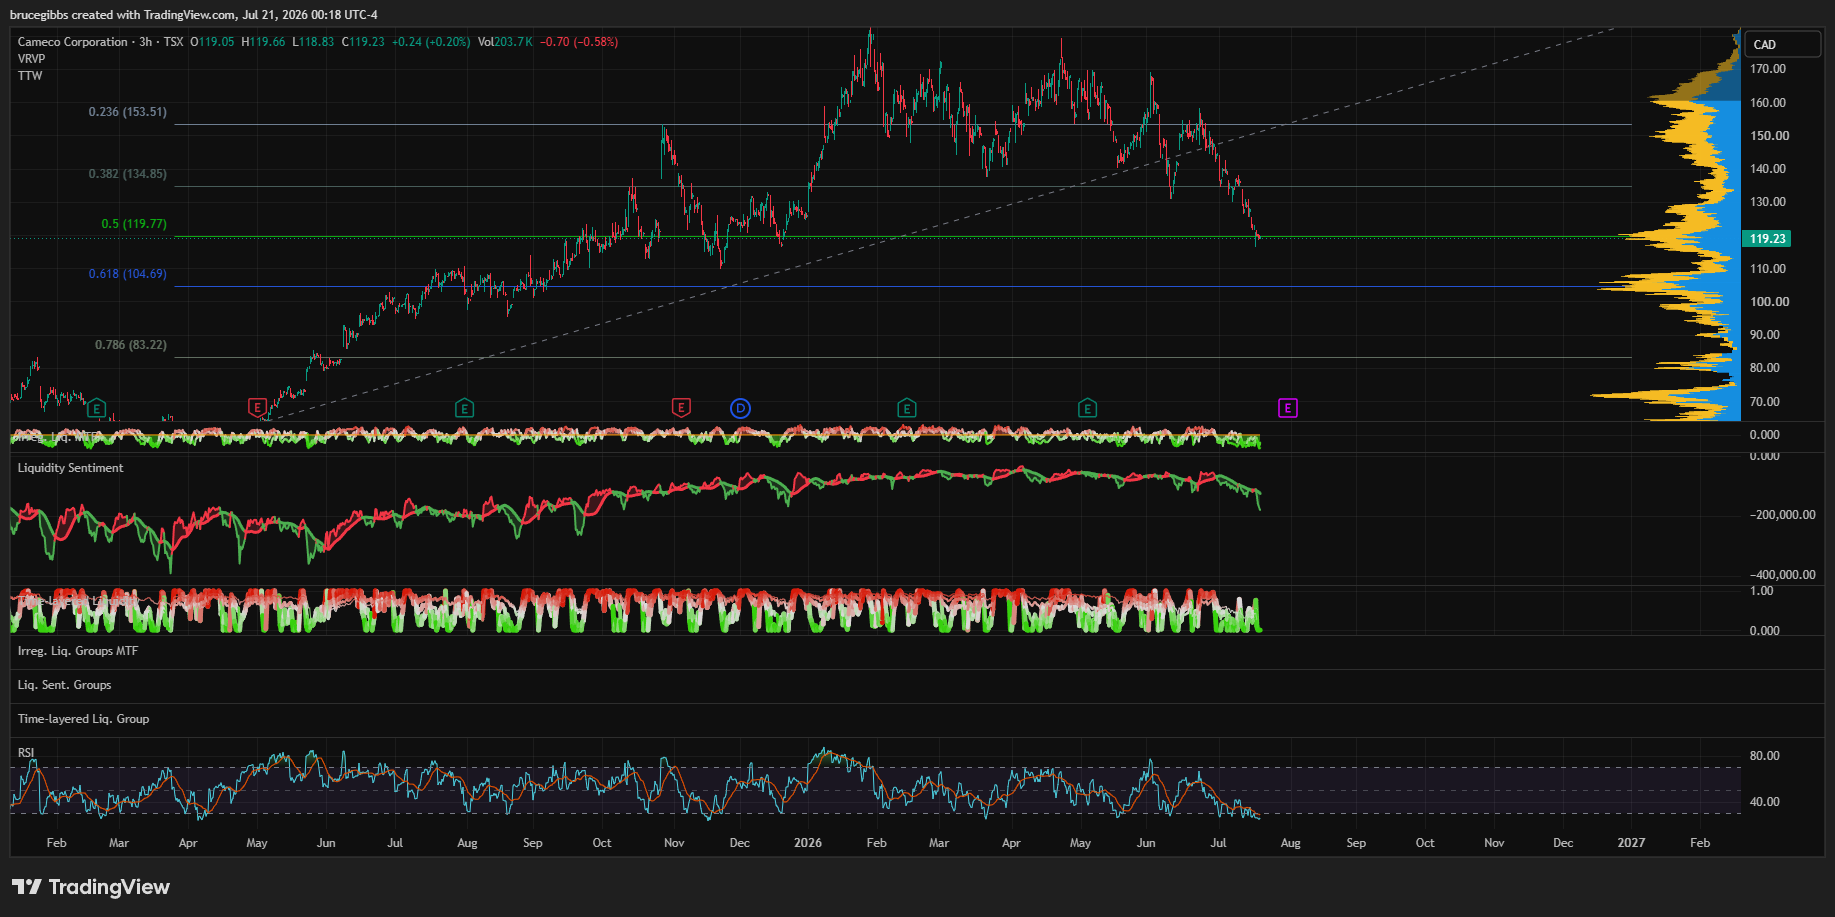Select the 2027 label on time axis
Viewport: 1835px width, 917px height.
coord(1631,843)
